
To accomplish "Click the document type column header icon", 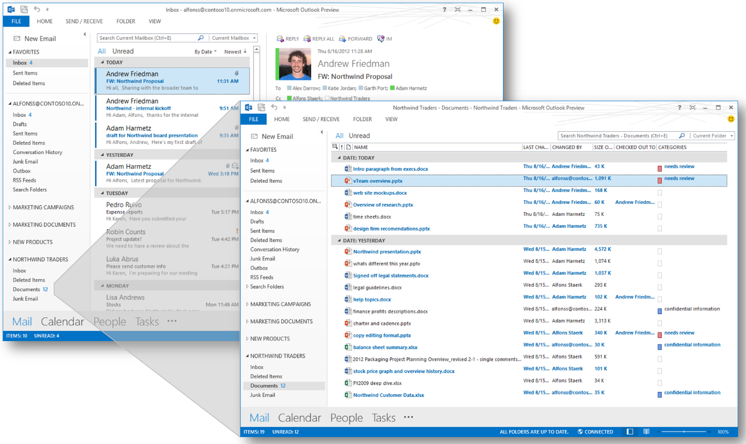I will pyautogui.click(x=348, y=147).
